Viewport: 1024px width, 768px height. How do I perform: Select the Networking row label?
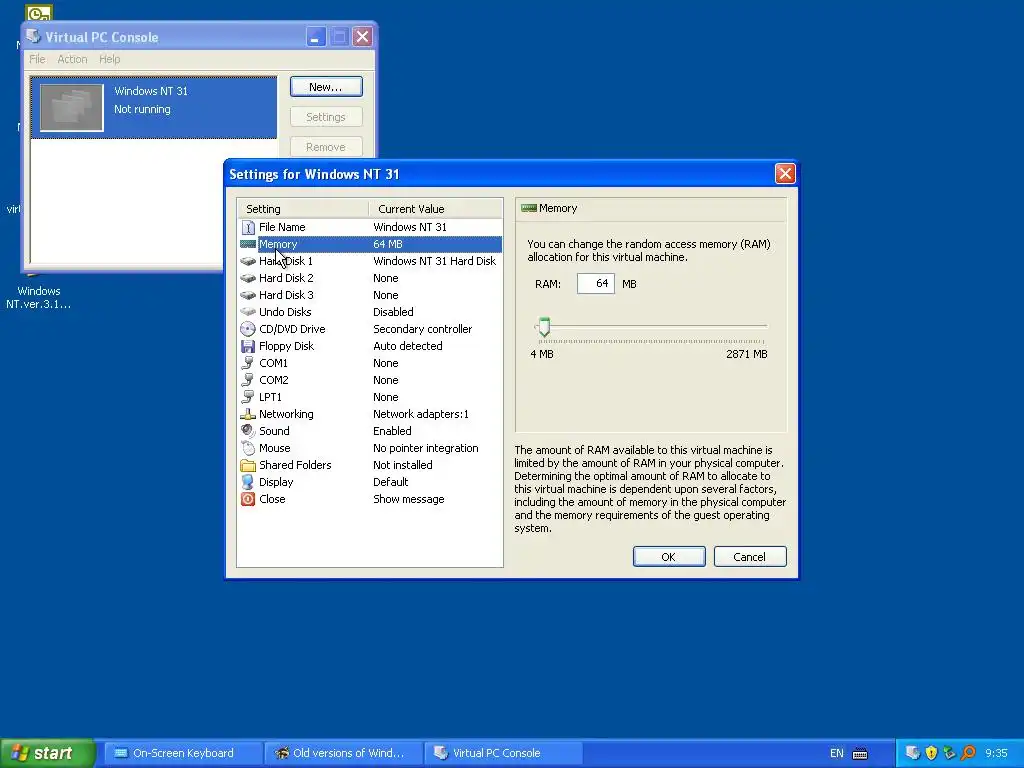point(286,414)
